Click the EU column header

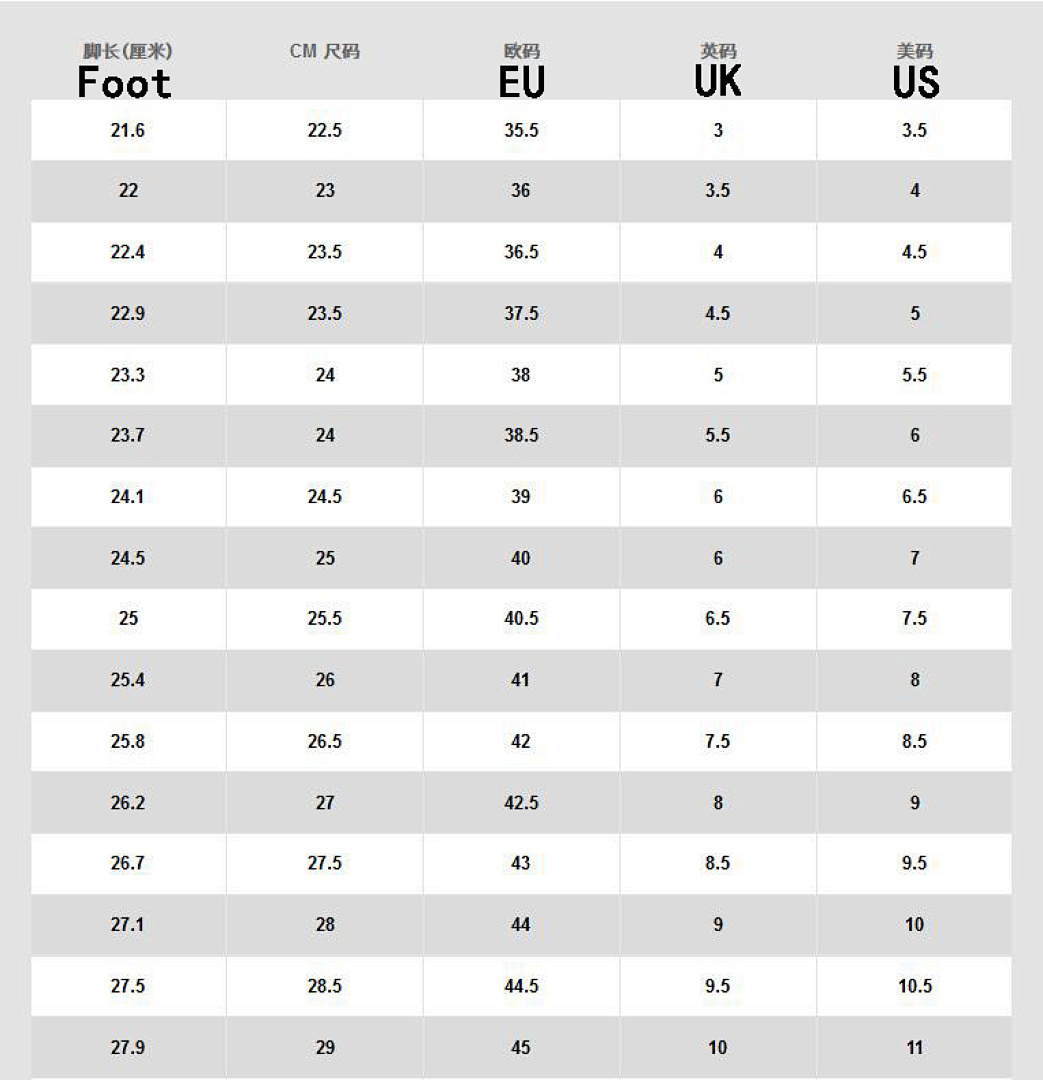tap(522, 81)
